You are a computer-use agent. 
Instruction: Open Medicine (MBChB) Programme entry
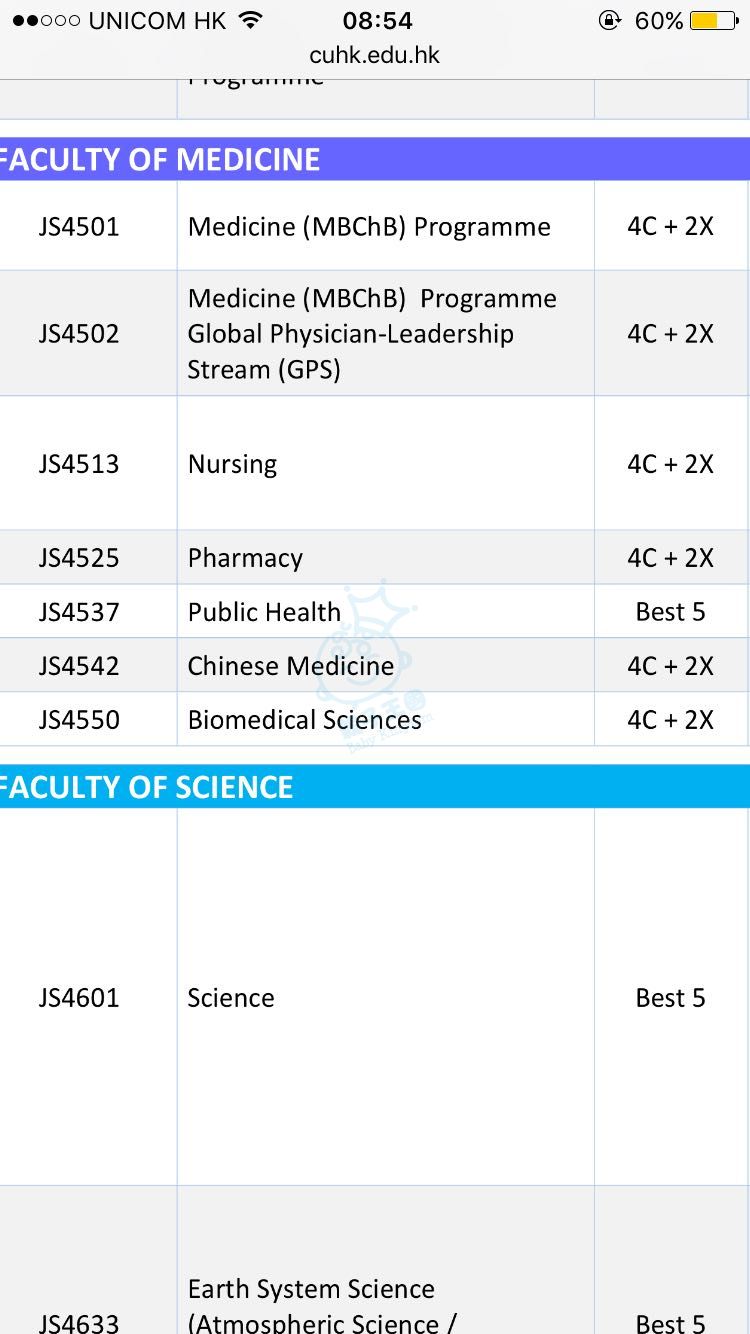369,227
